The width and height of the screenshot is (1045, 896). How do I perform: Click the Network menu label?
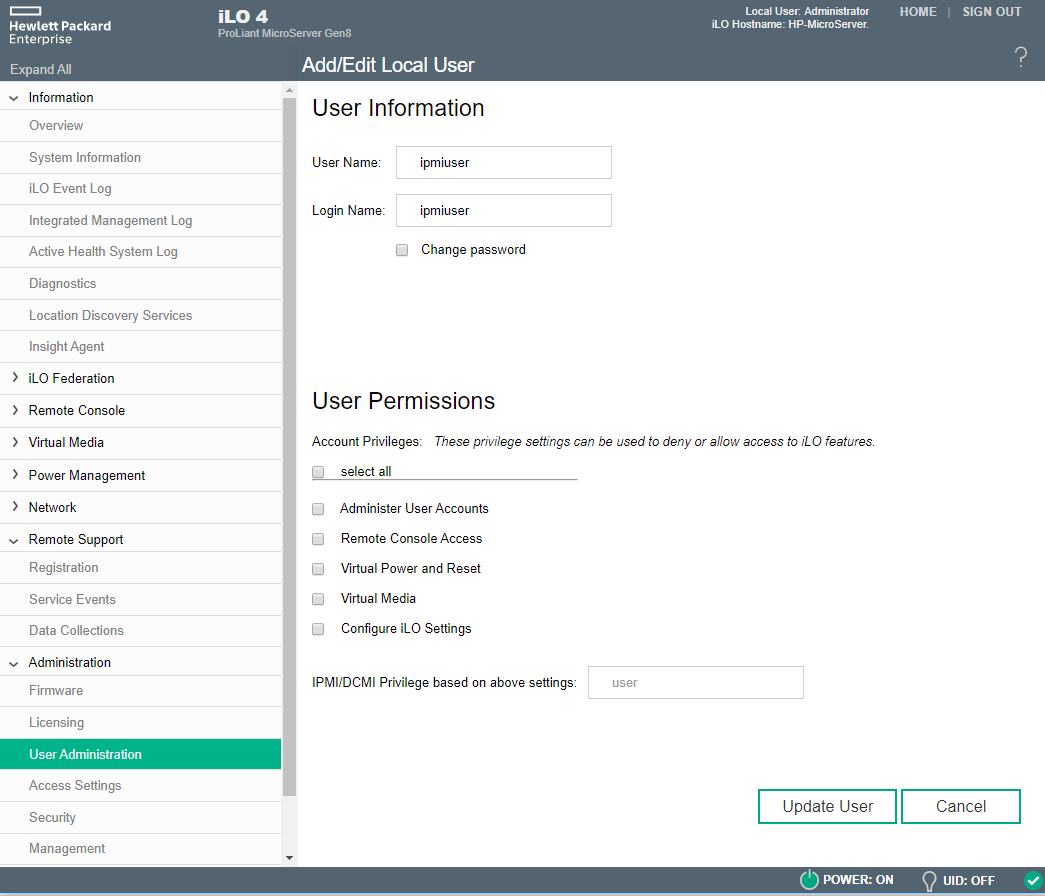[53, 507]
